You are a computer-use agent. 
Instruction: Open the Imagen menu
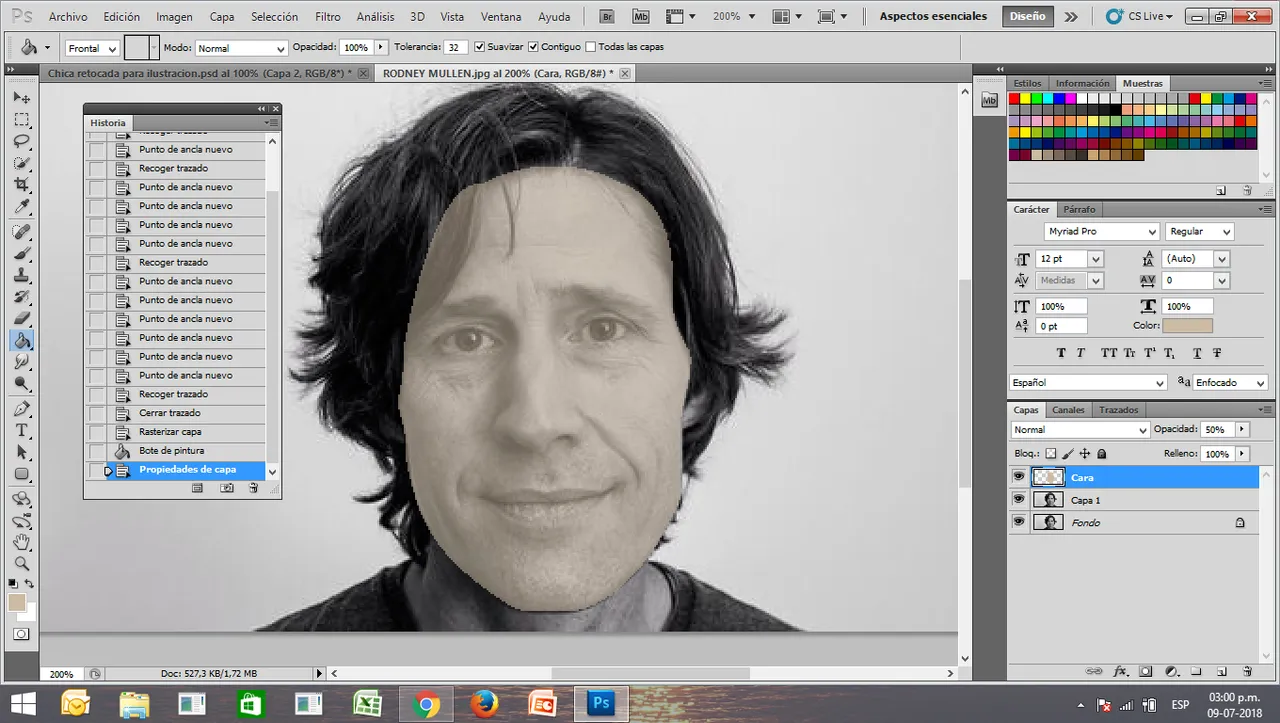(174, 17)
